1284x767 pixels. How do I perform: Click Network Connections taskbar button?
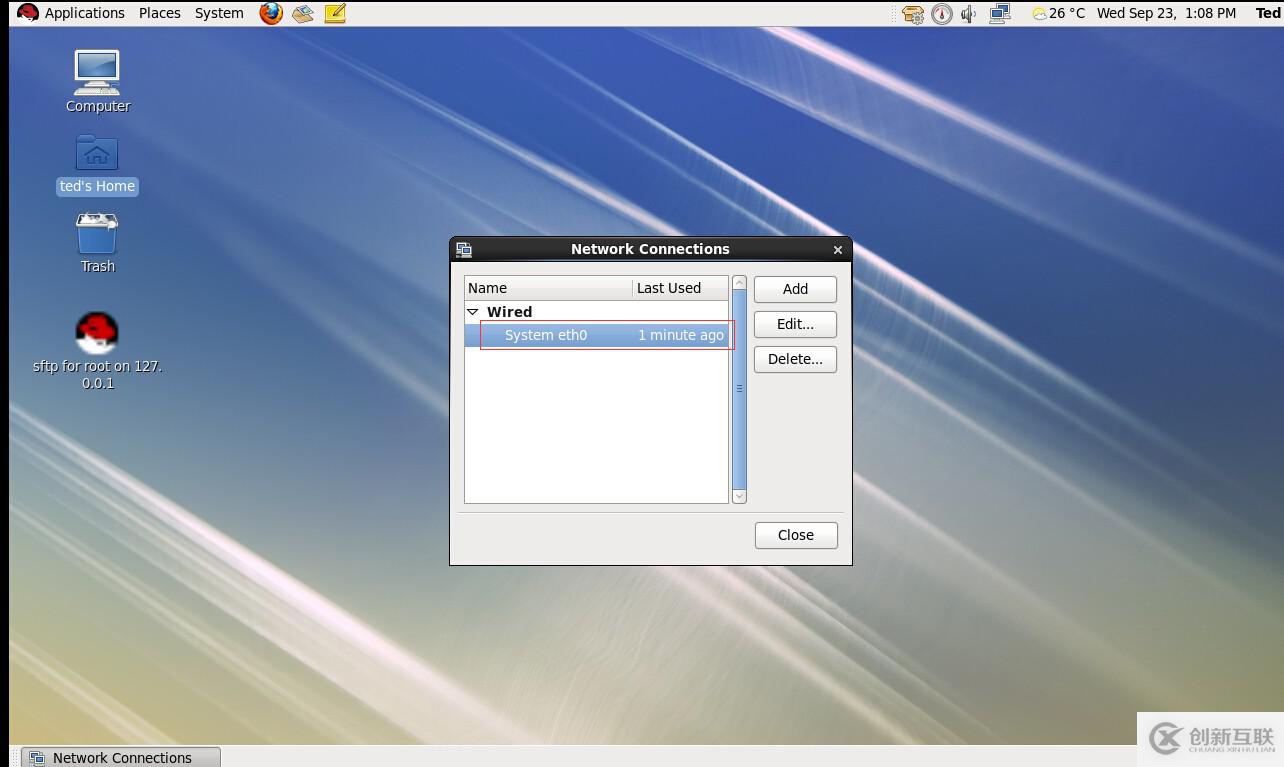coord(122,758)
